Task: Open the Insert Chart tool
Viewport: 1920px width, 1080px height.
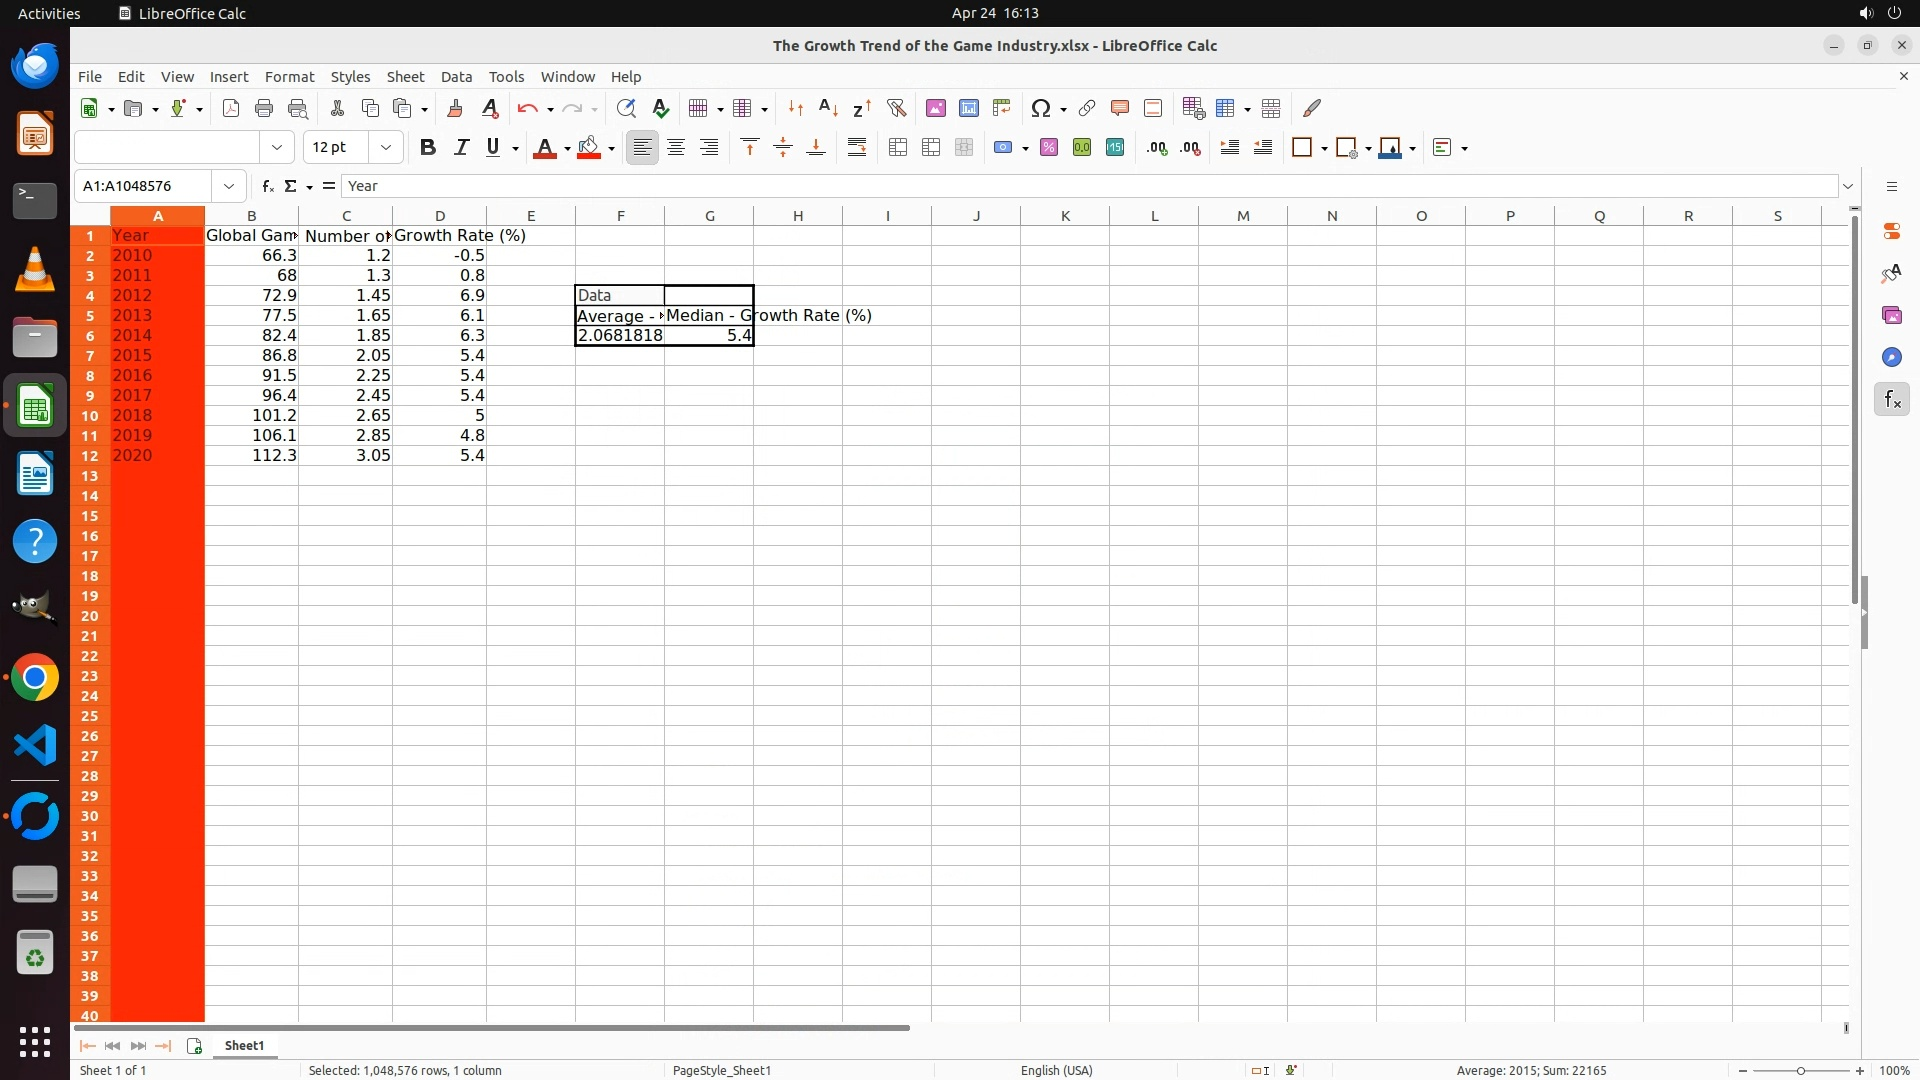Action: point(968,108)
